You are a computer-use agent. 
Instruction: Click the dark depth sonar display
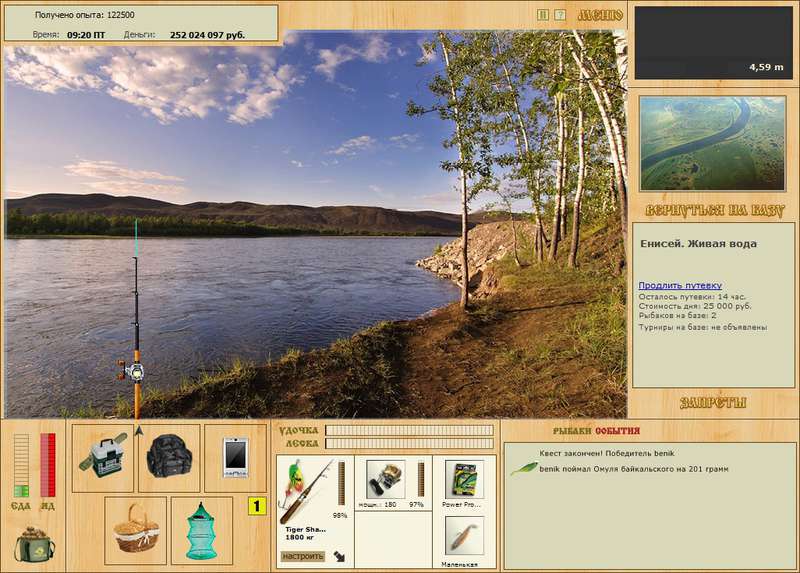[714, 43]
